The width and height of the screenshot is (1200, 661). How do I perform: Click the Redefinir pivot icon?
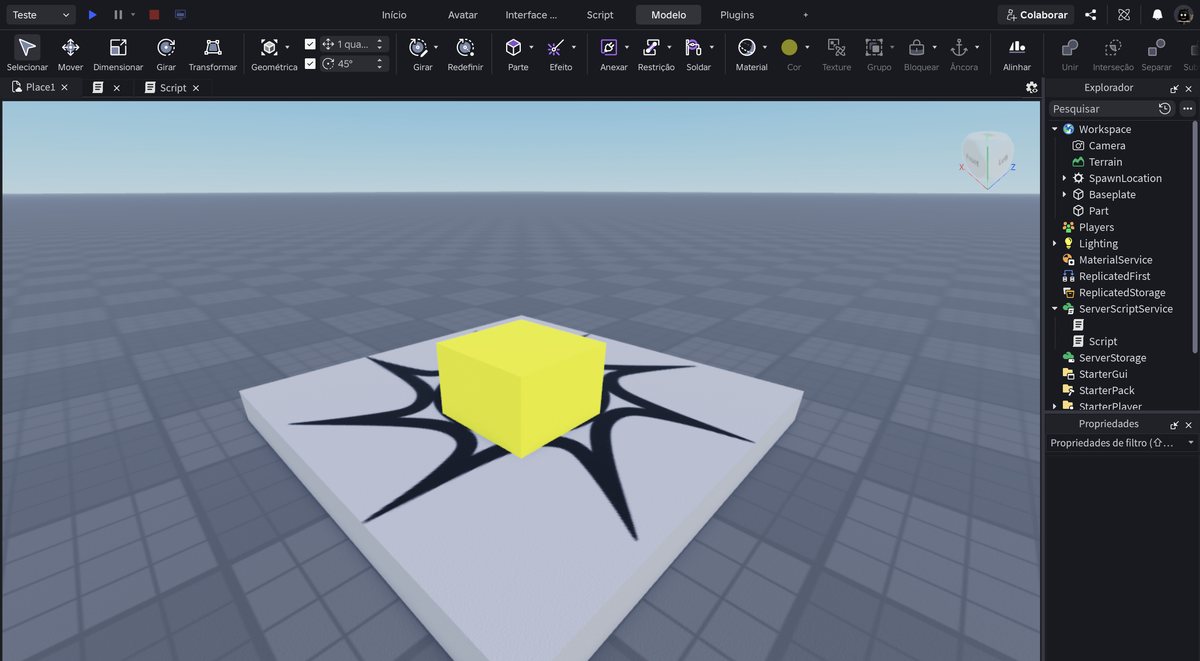coord(465,47)
